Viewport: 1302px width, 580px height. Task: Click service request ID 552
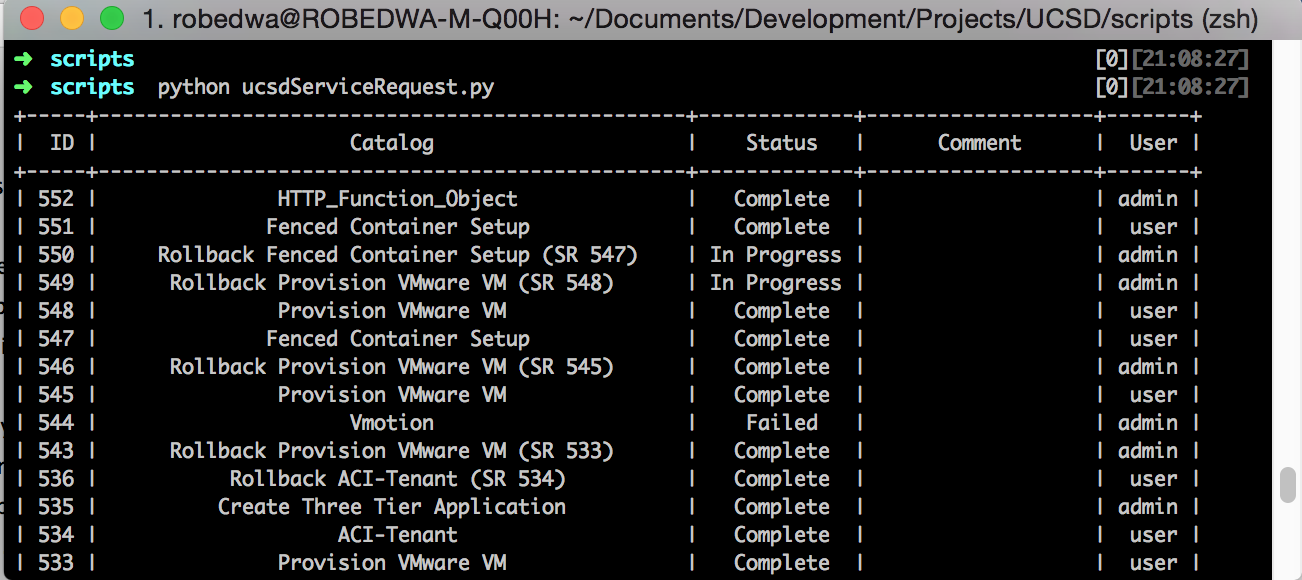pos(56,199)
